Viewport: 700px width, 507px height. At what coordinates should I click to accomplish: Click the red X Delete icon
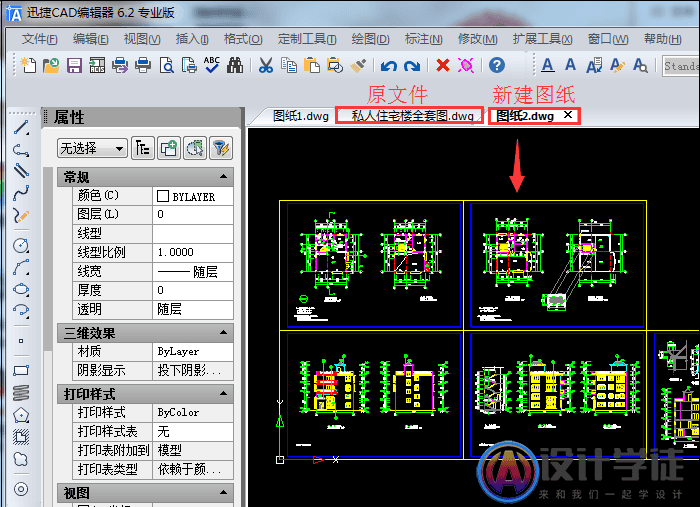pyautogui.click(x=442, y=65)
